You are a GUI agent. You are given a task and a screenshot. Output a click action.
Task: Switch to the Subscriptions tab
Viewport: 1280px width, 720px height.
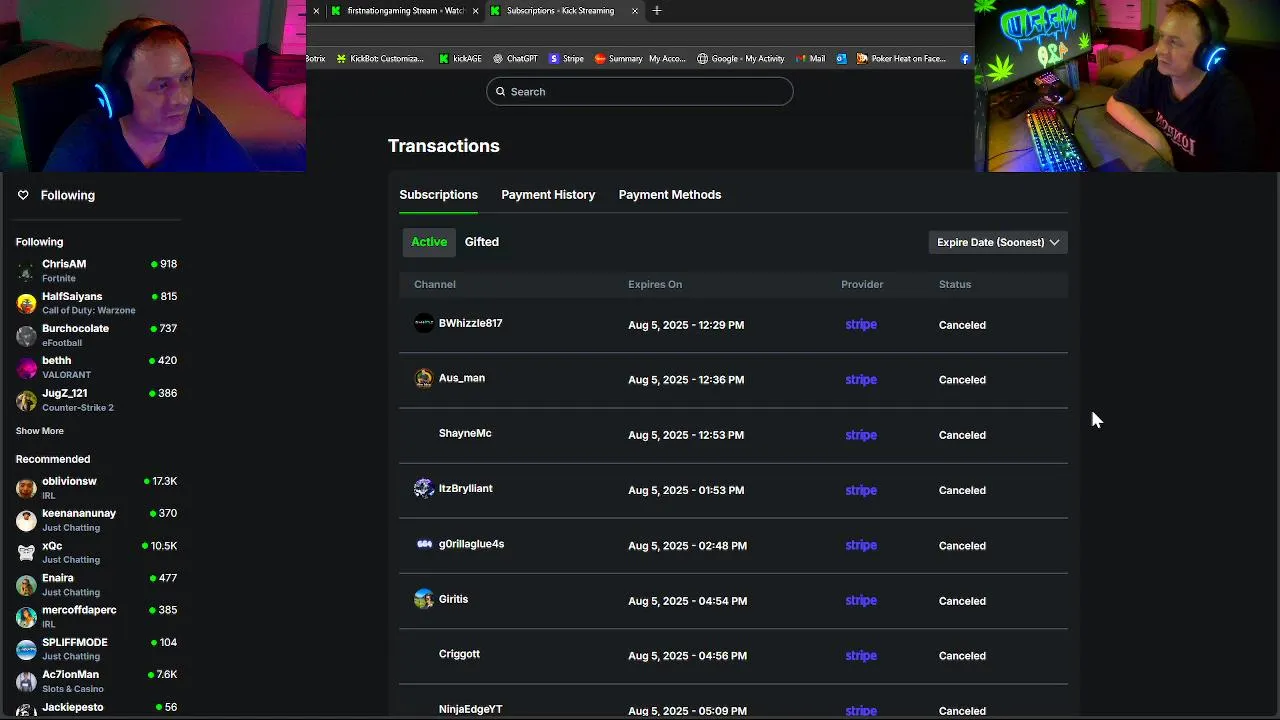pos(438,195)
